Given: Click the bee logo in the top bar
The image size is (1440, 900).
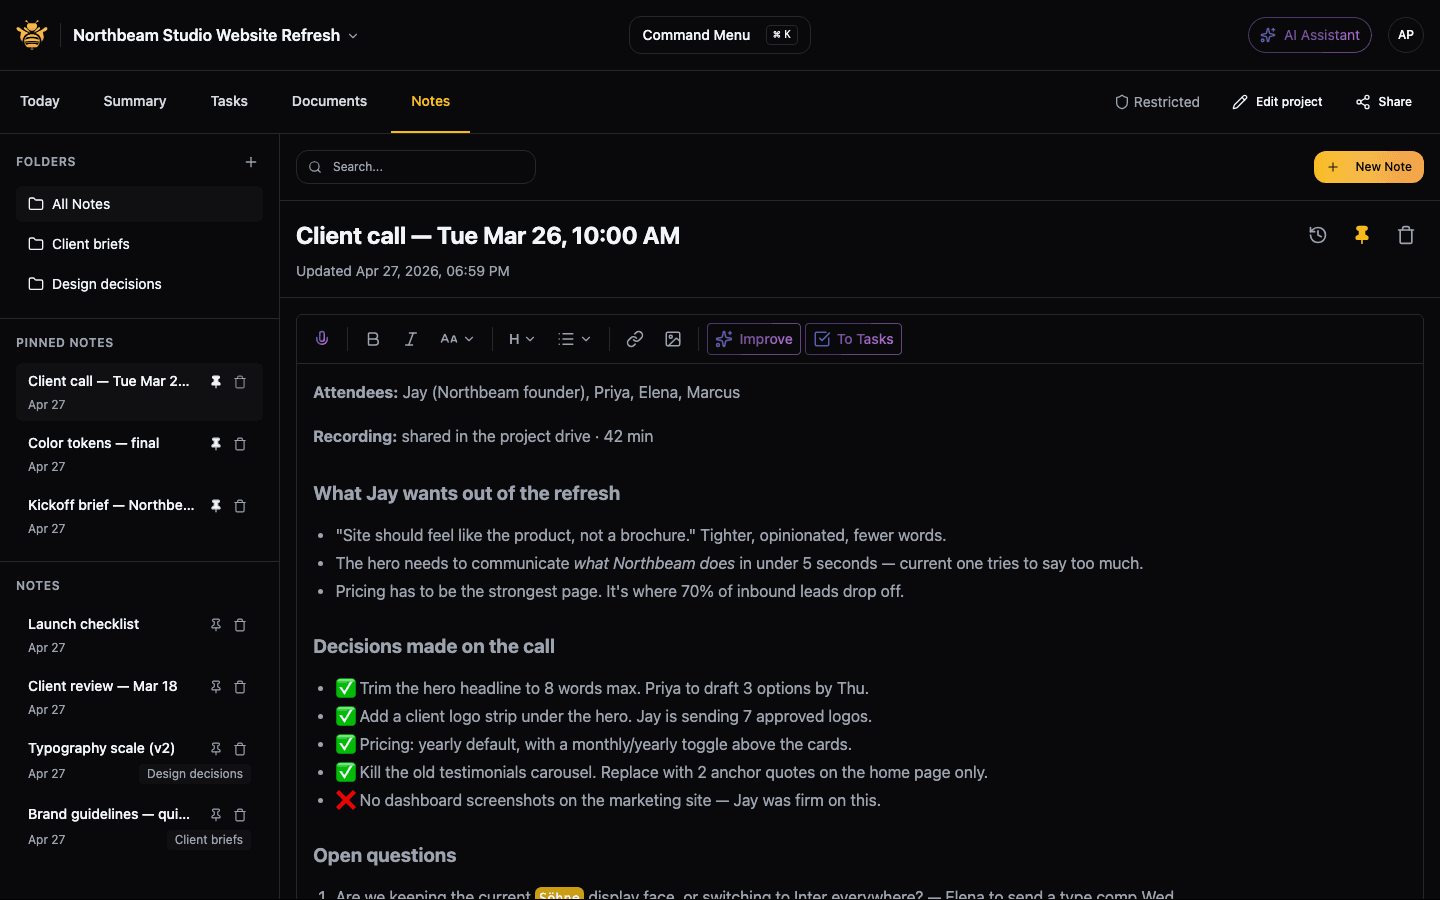Looking at the screenshot, I should click(31, 34).
